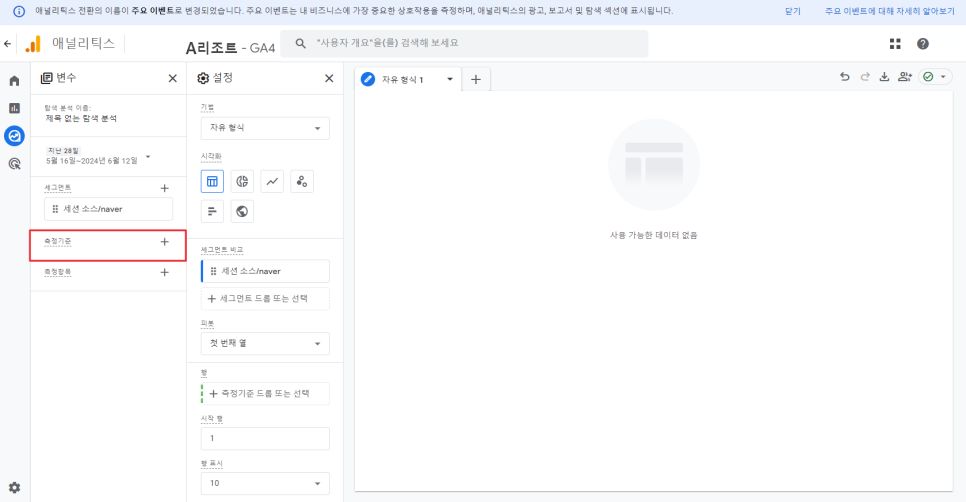Screen dimensions: 966x502
Task: Add a new exploration tab
Action: point(476,79)
